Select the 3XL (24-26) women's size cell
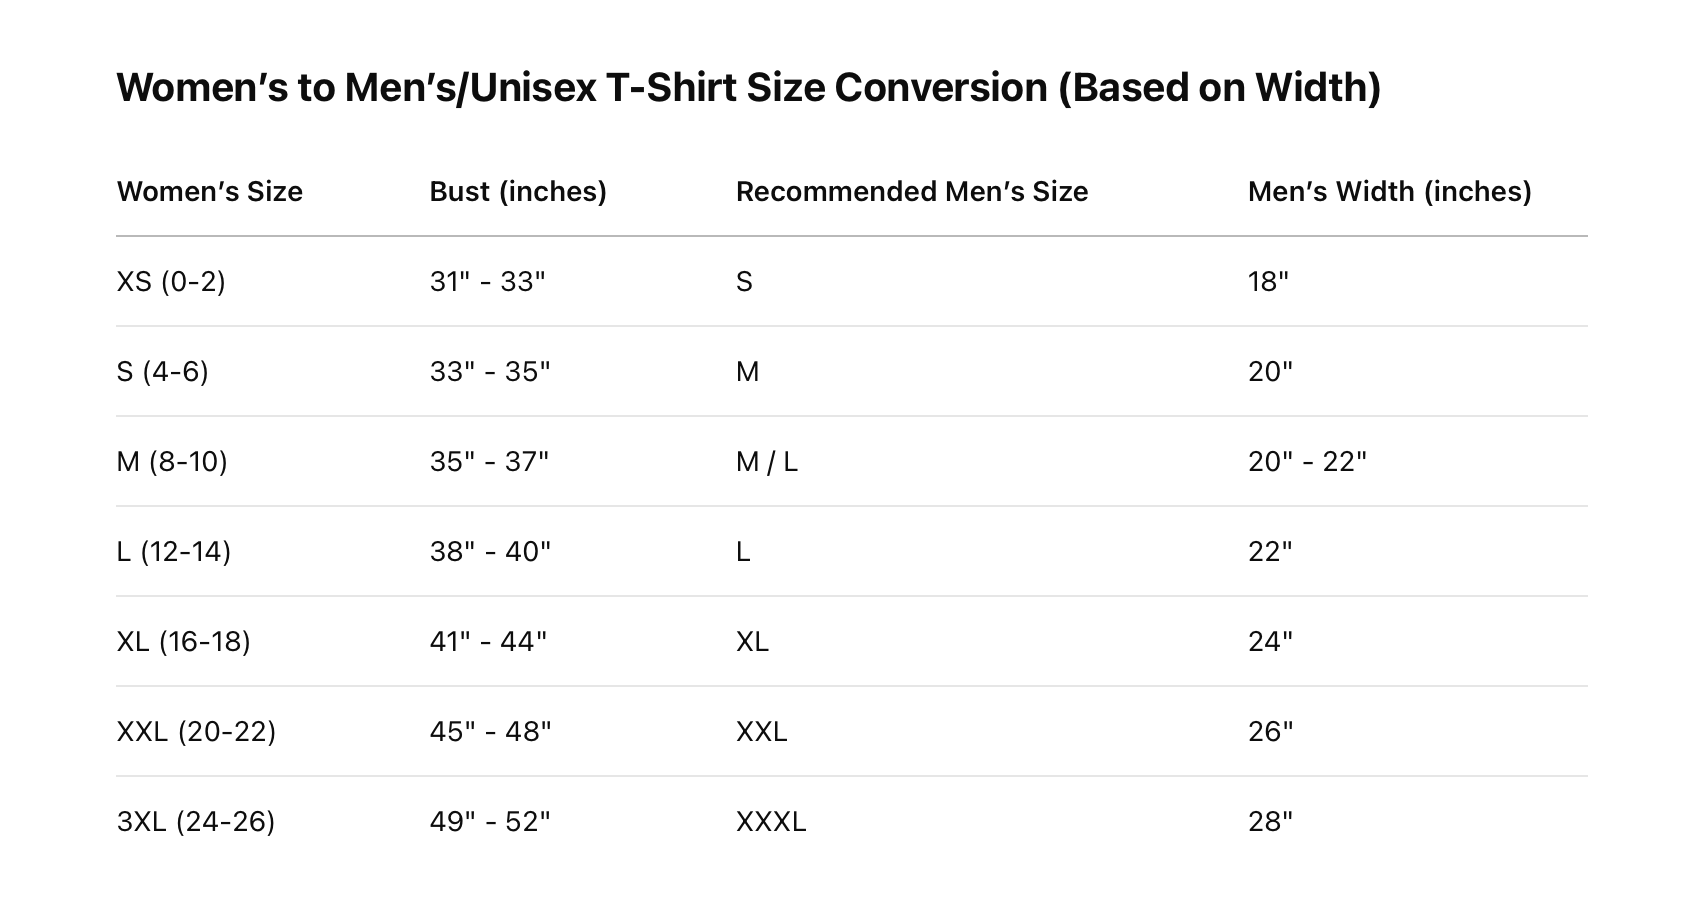This screenshot has width=1702, height=898. click(x=196, y=822)
